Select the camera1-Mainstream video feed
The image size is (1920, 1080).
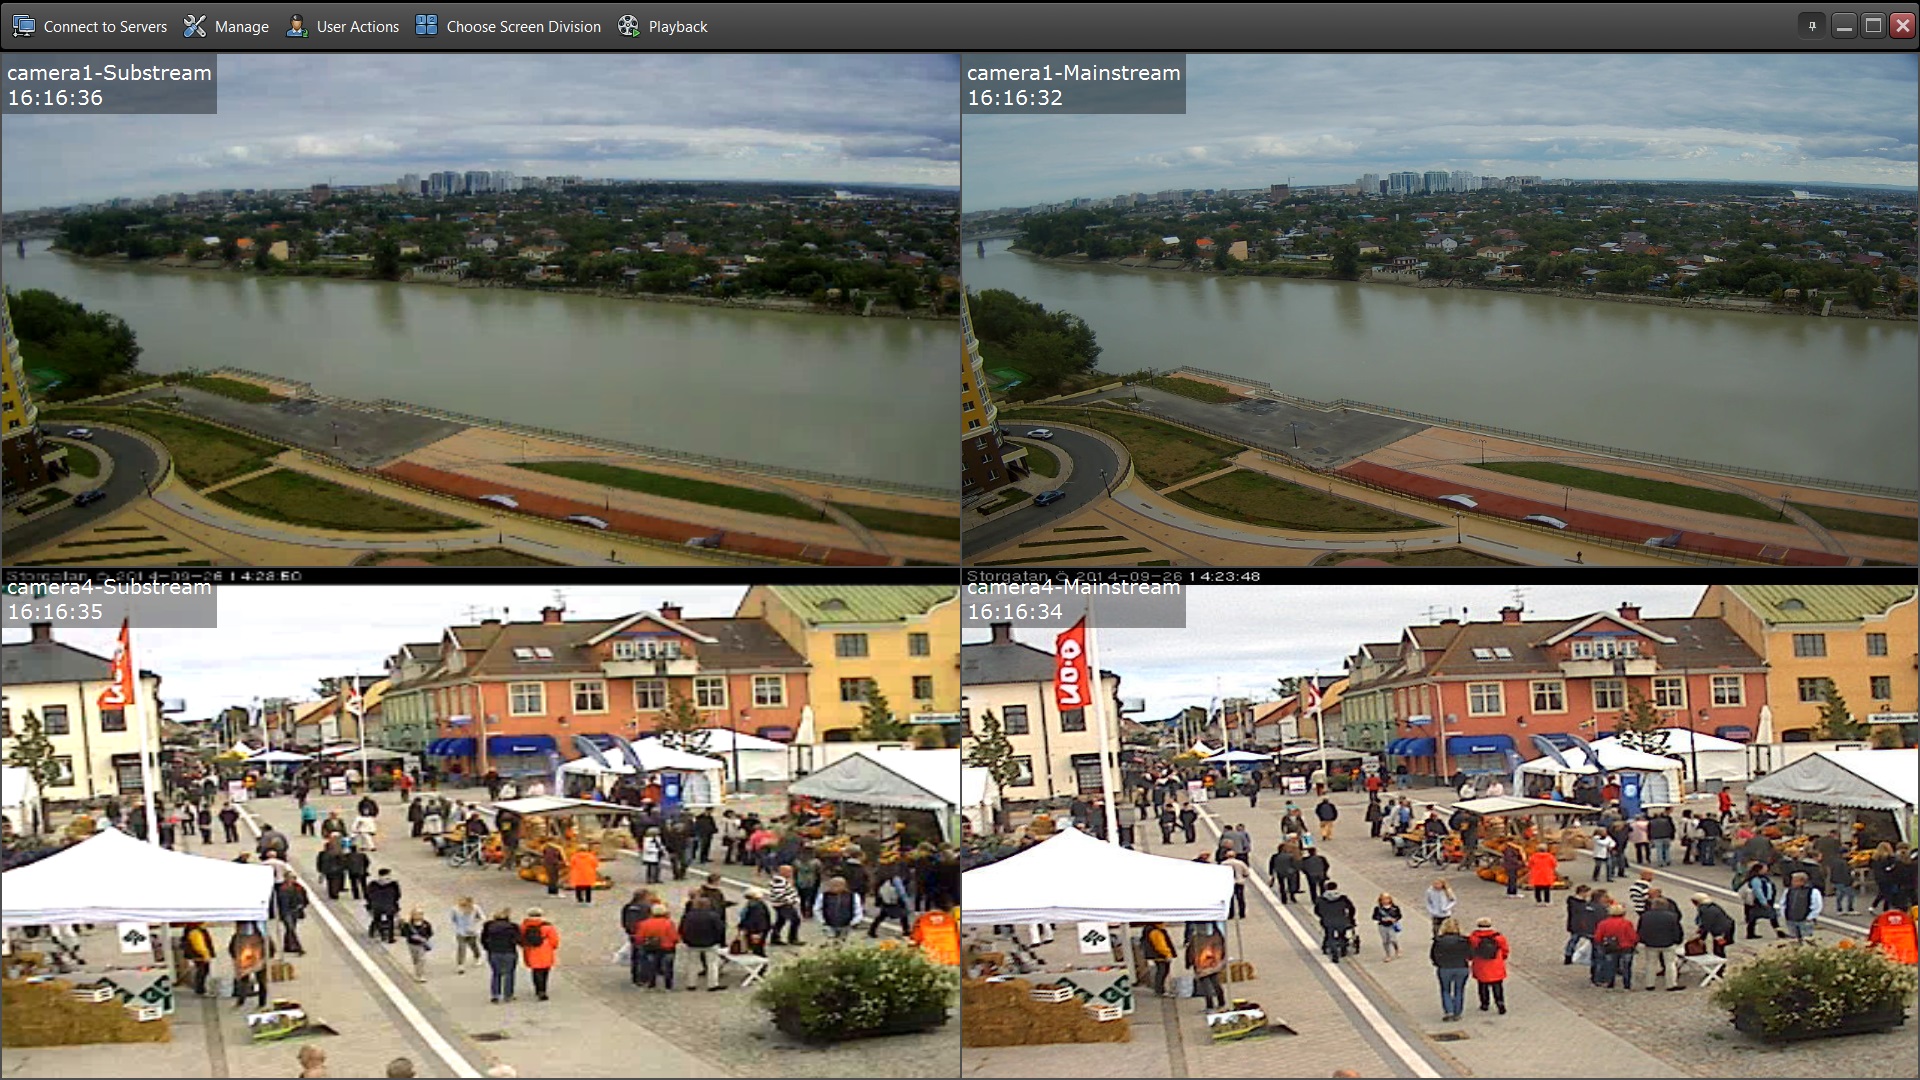tap(1440, 310)
